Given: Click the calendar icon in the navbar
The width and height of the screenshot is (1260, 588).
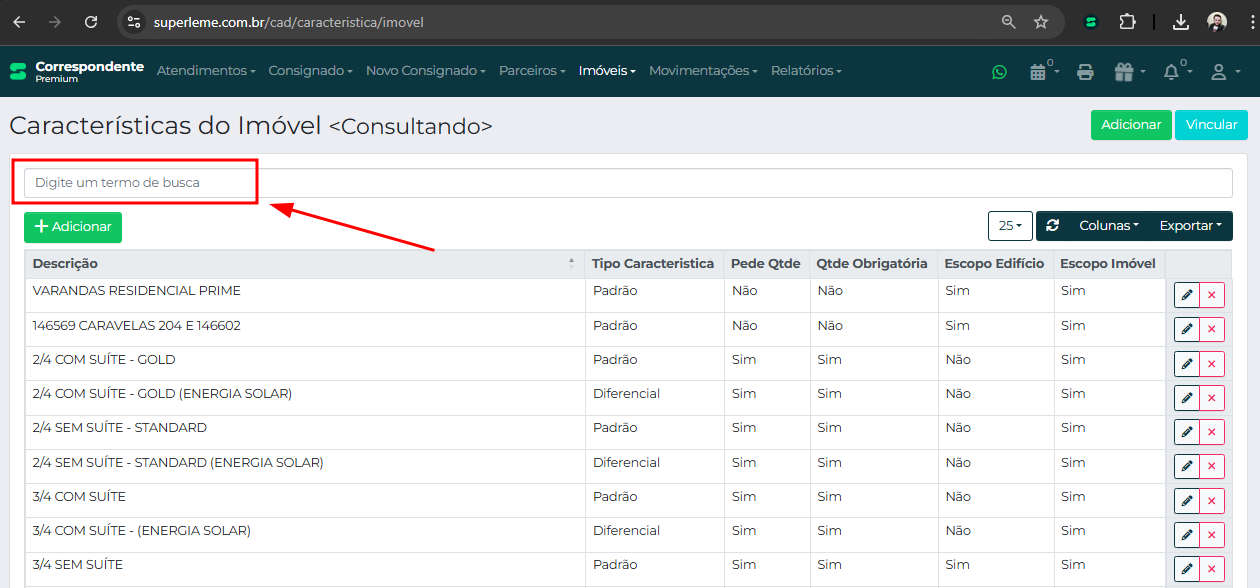Looking at the screenshot, I should pos(1038,72).
